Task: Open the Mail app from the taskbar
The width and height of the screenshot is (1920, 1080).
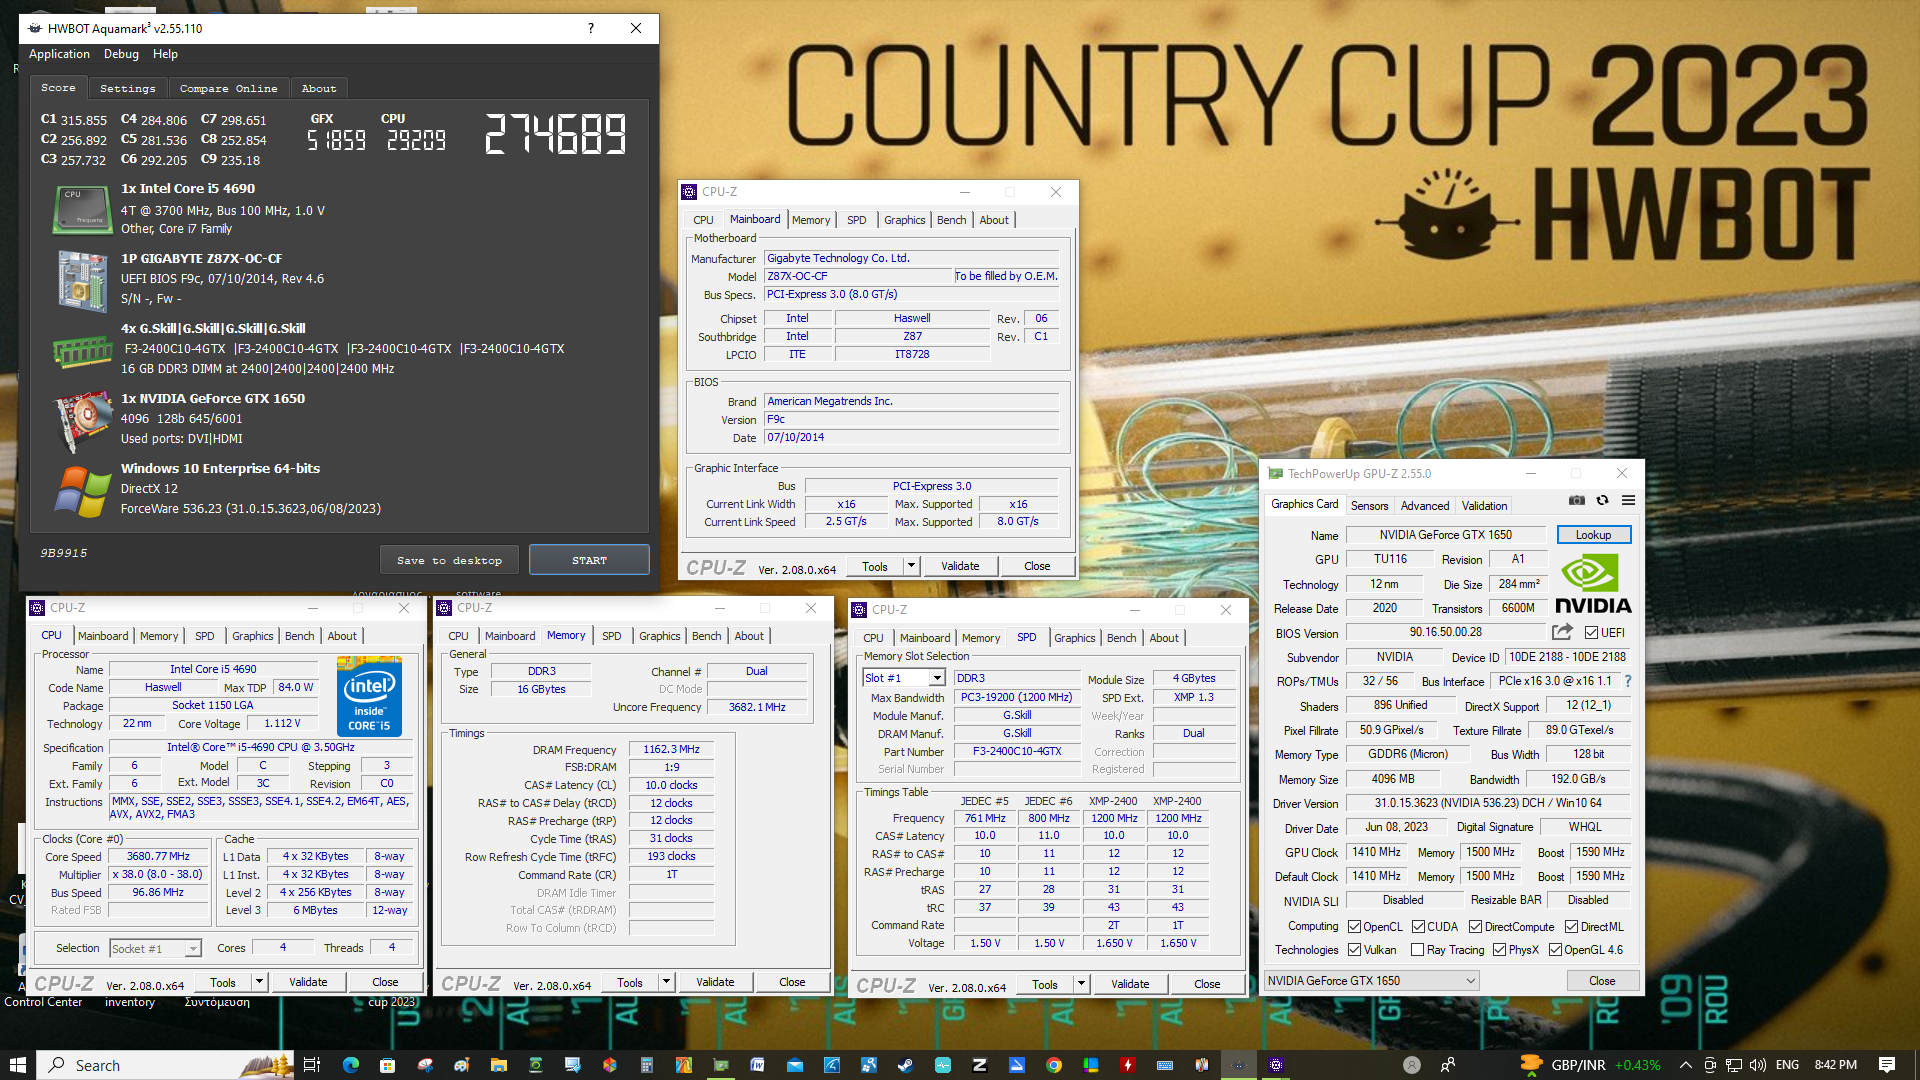Action: [x=795, y=1065]
